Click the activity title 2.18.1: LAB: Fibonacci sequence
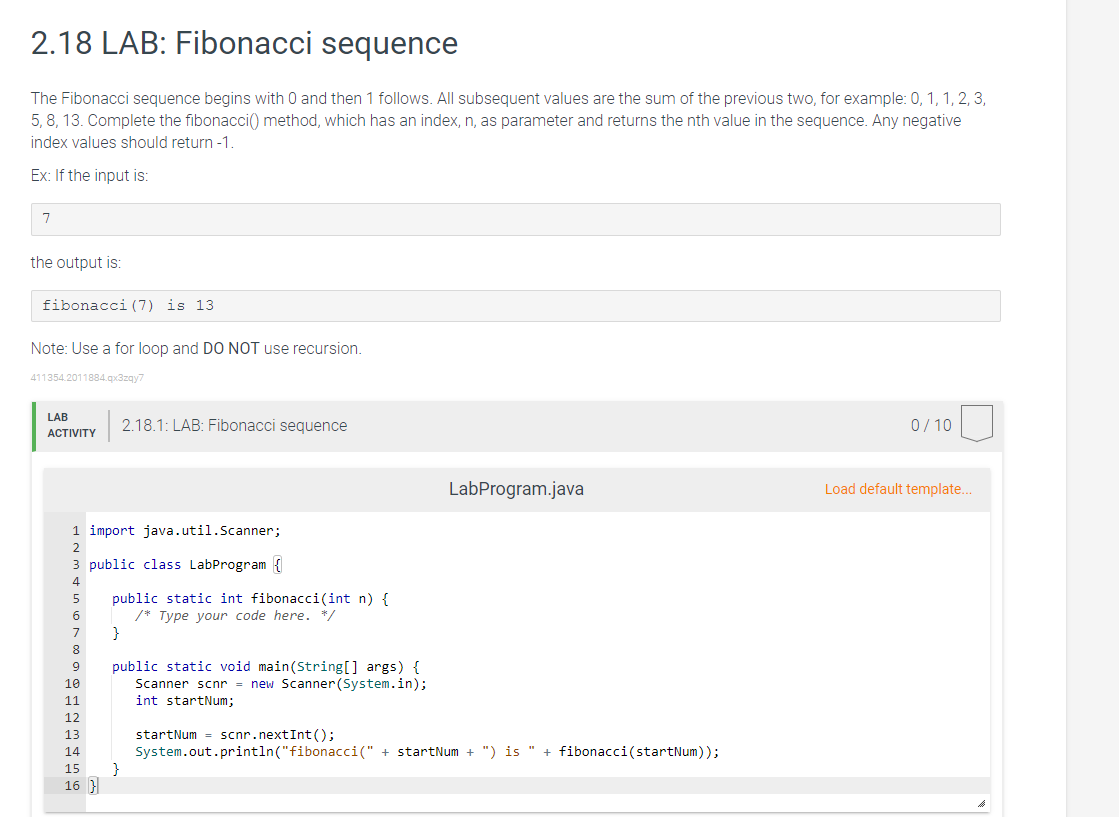The width and height of the screenshot is (1119, 817). pyautogui.click(x=234, y=425)
